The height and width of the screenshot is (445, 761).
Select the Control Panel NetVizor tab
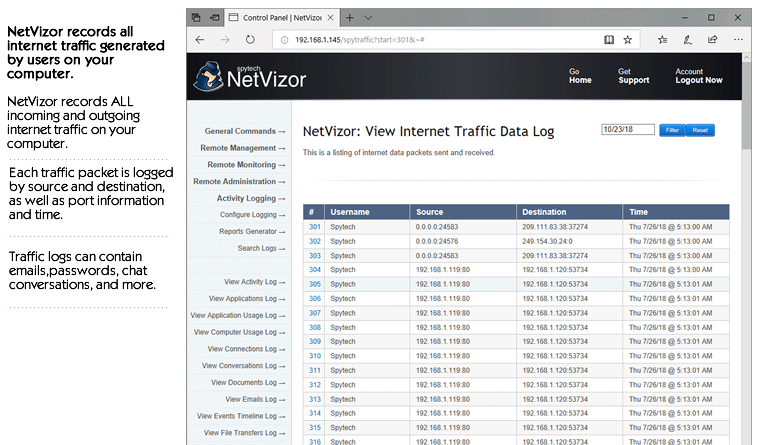coord(281,17)
